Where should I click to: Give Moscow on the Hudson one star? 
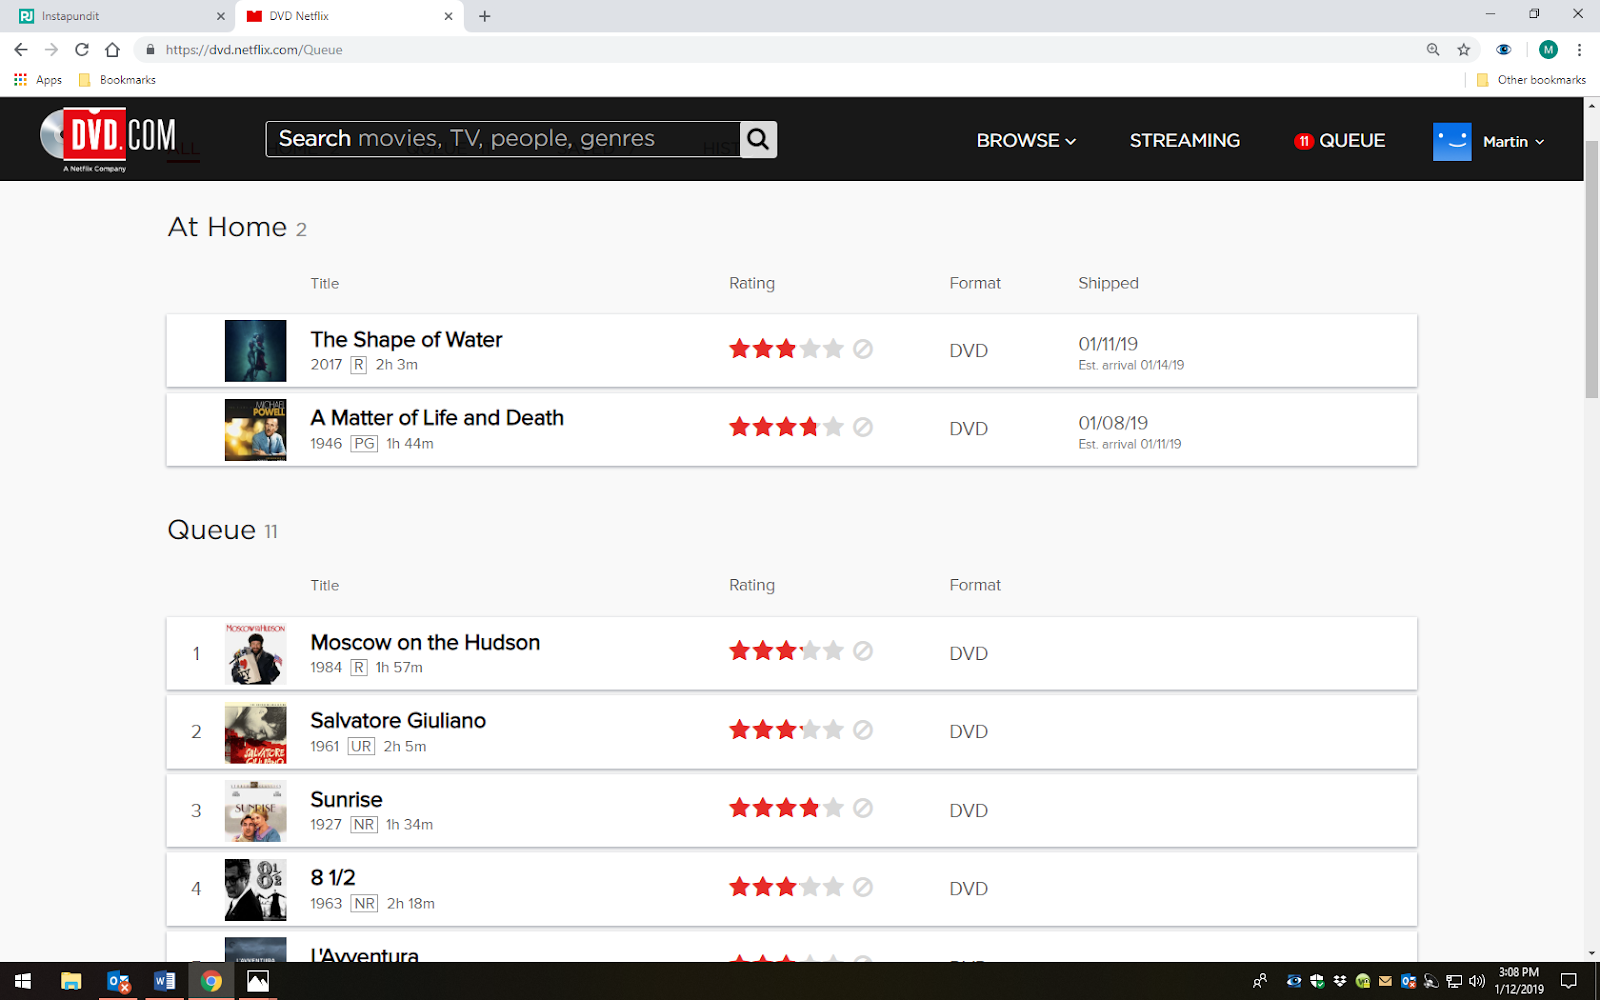click(739, 651)
